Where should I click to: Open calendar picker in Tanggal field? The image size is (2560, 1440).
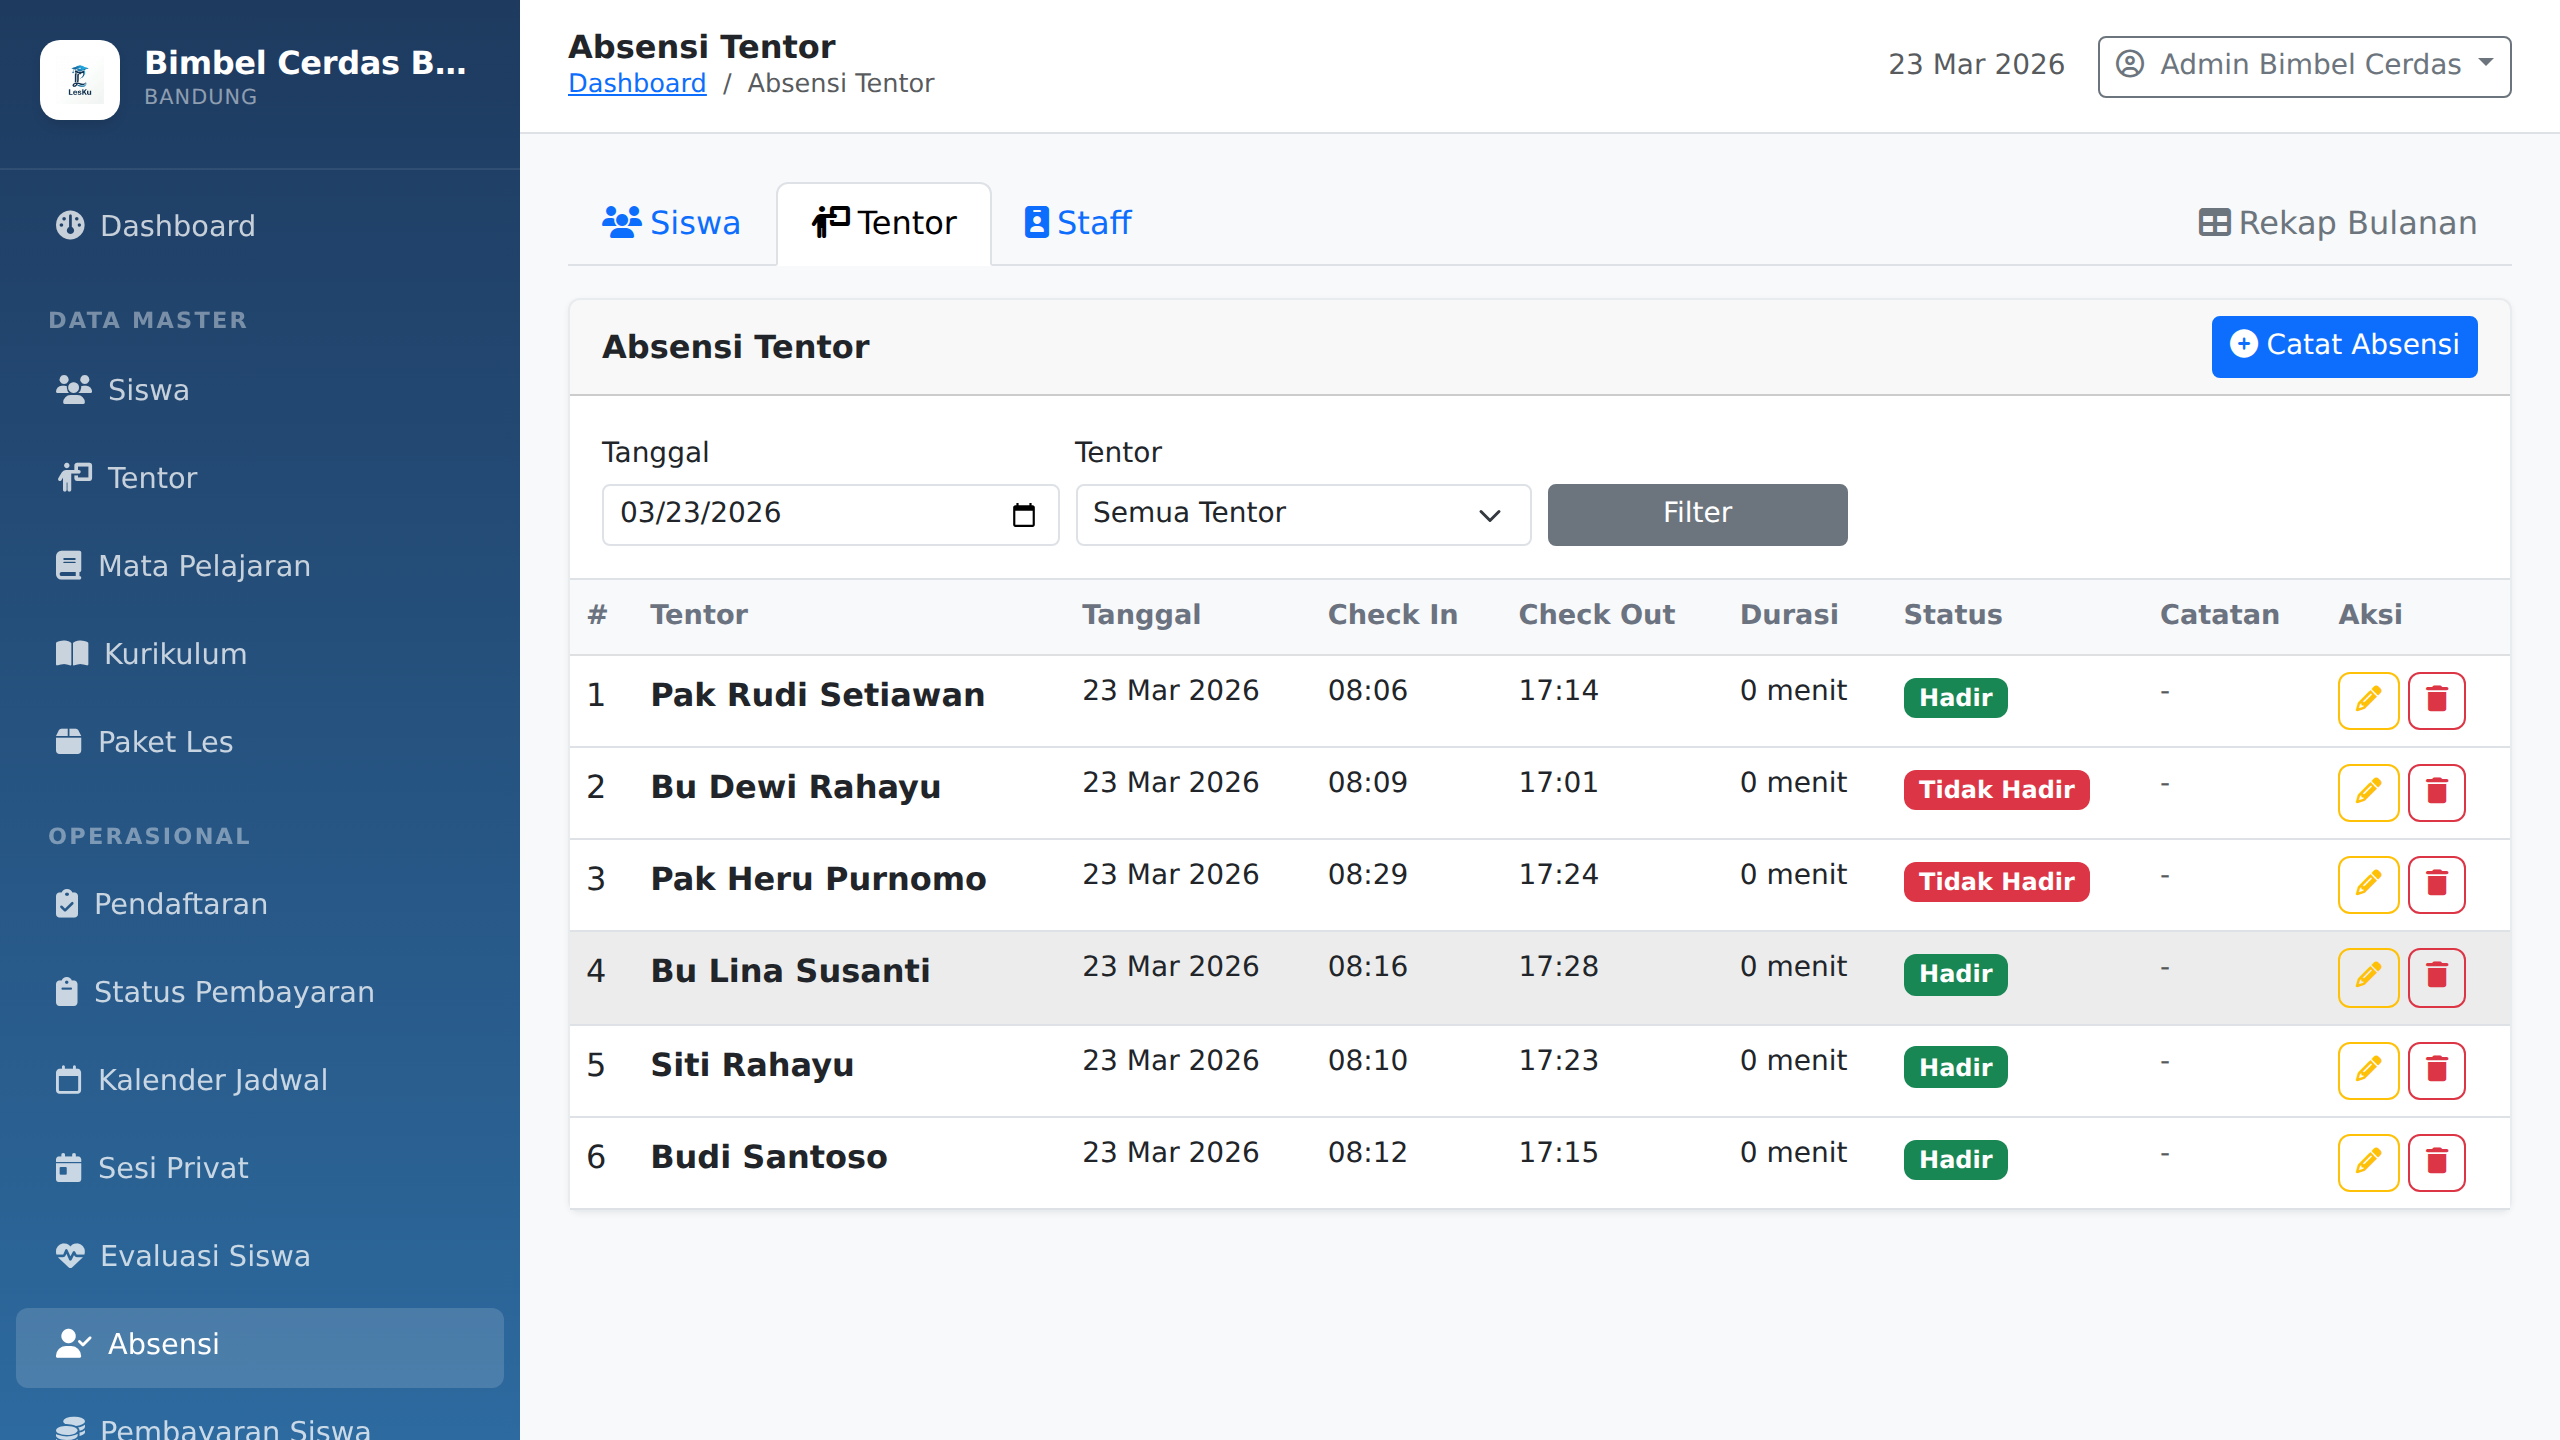(x=1023, y=515)
